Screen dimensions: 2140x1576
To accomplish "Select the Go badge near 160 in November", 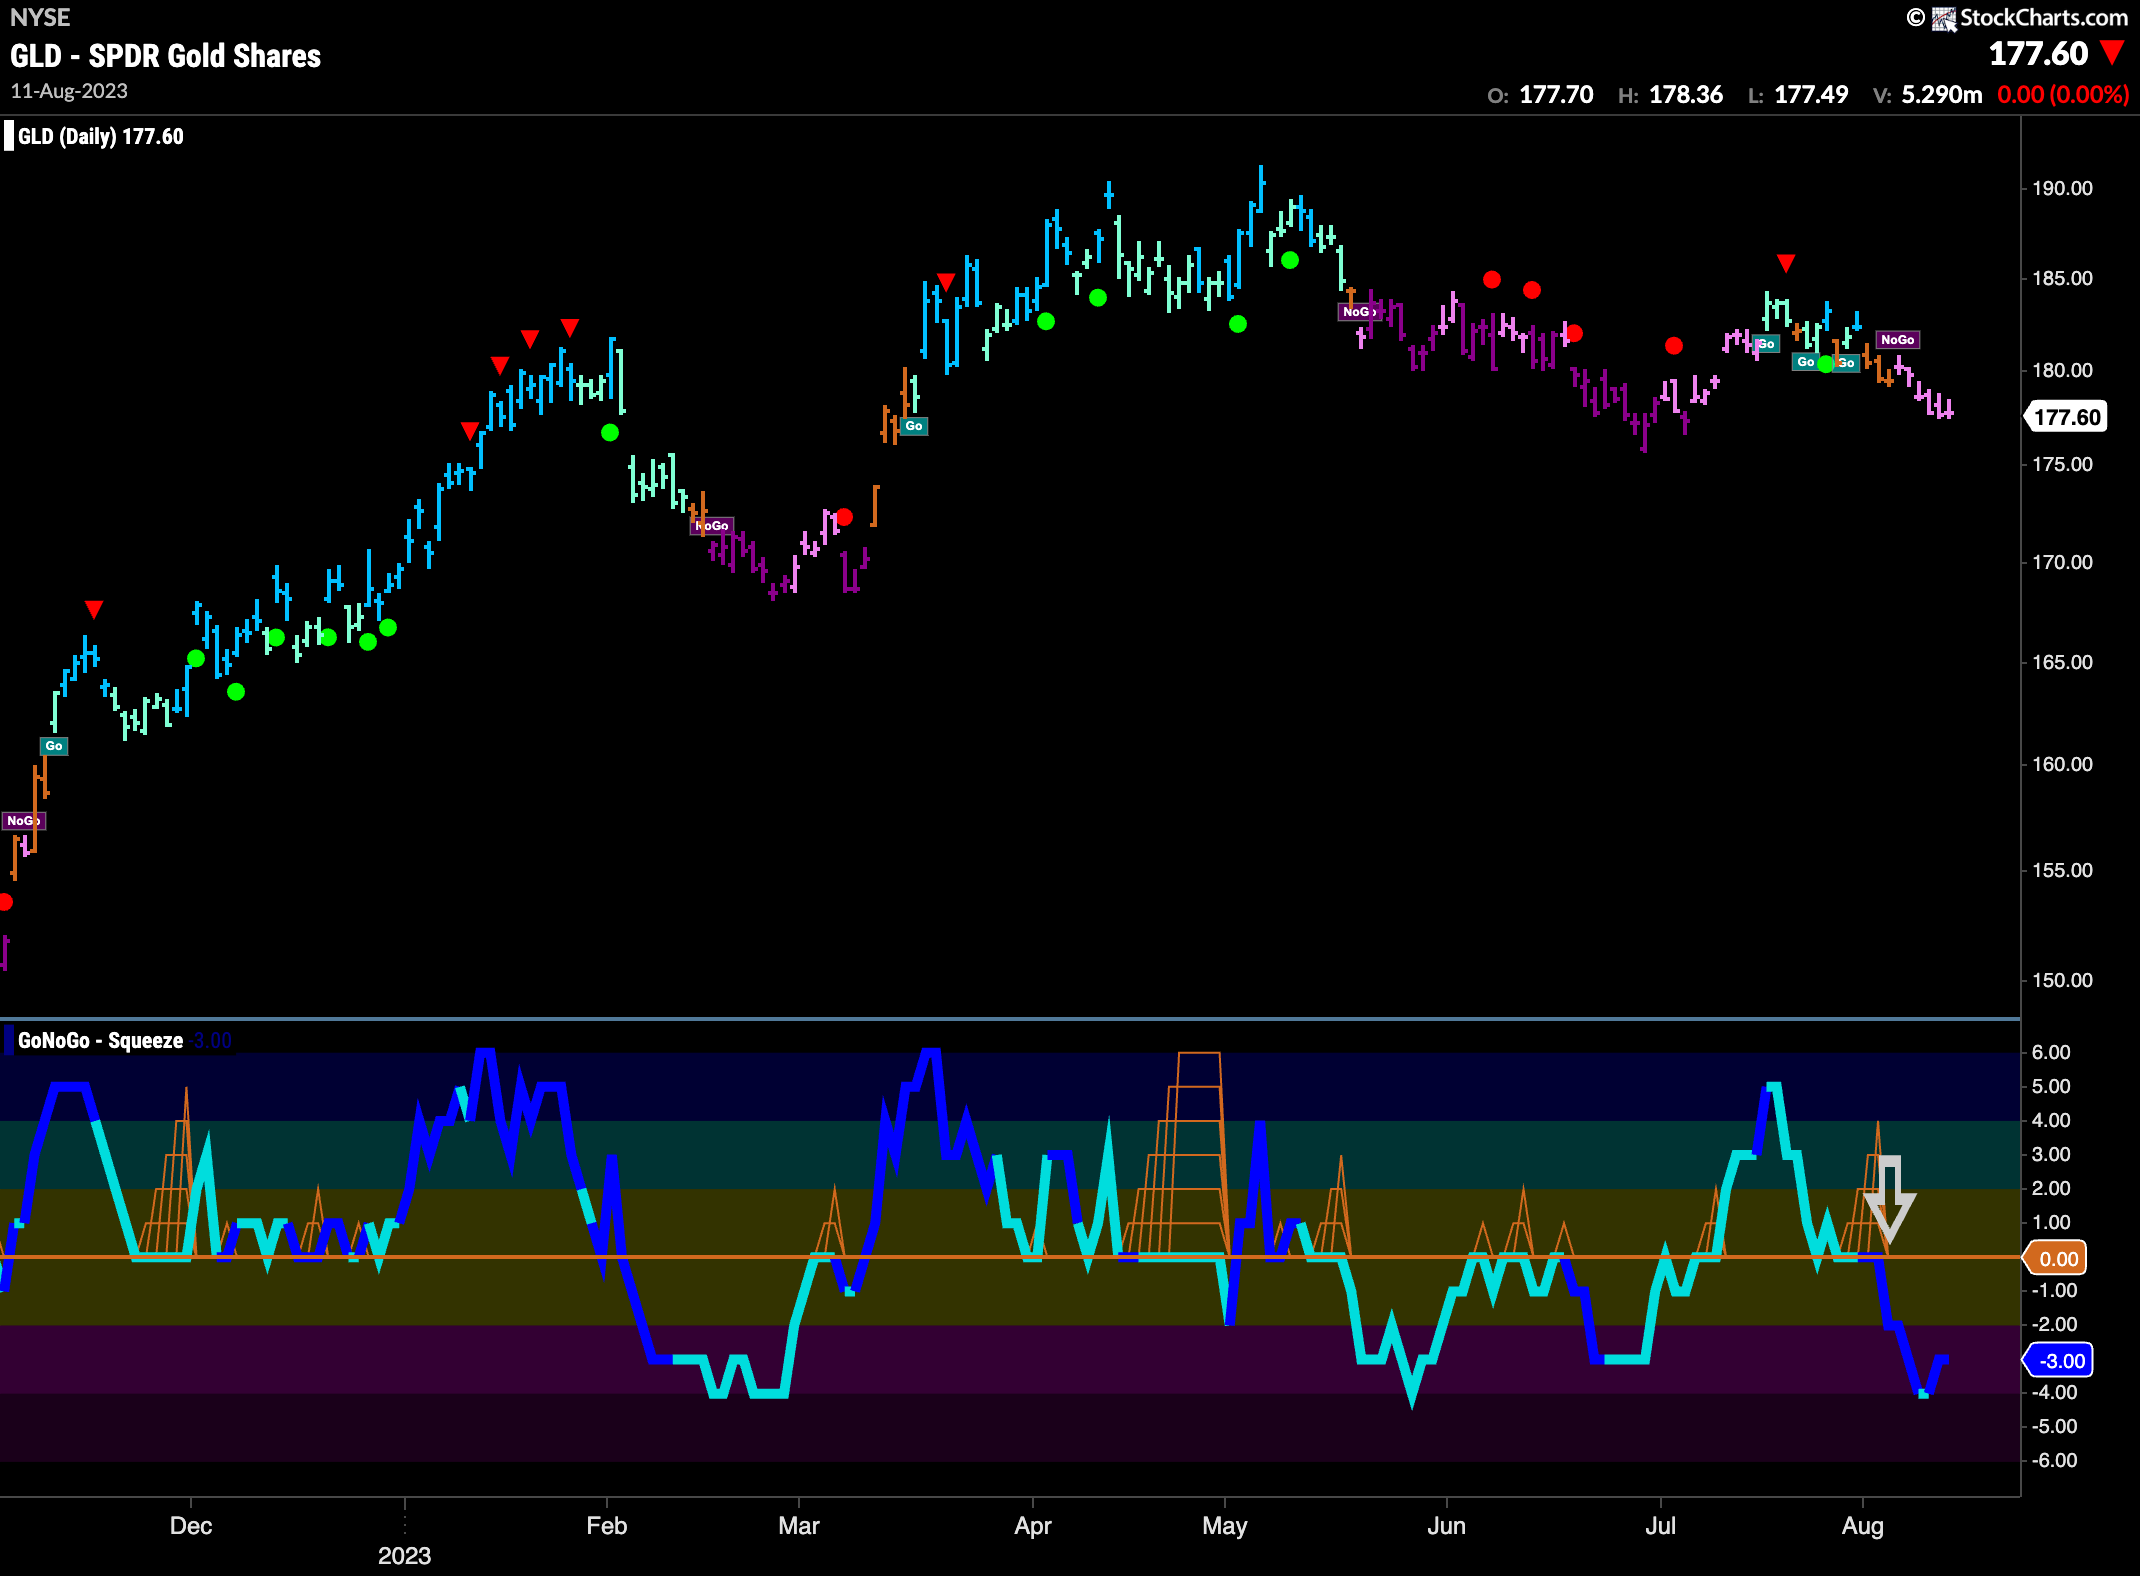I will tap(54, 746).
